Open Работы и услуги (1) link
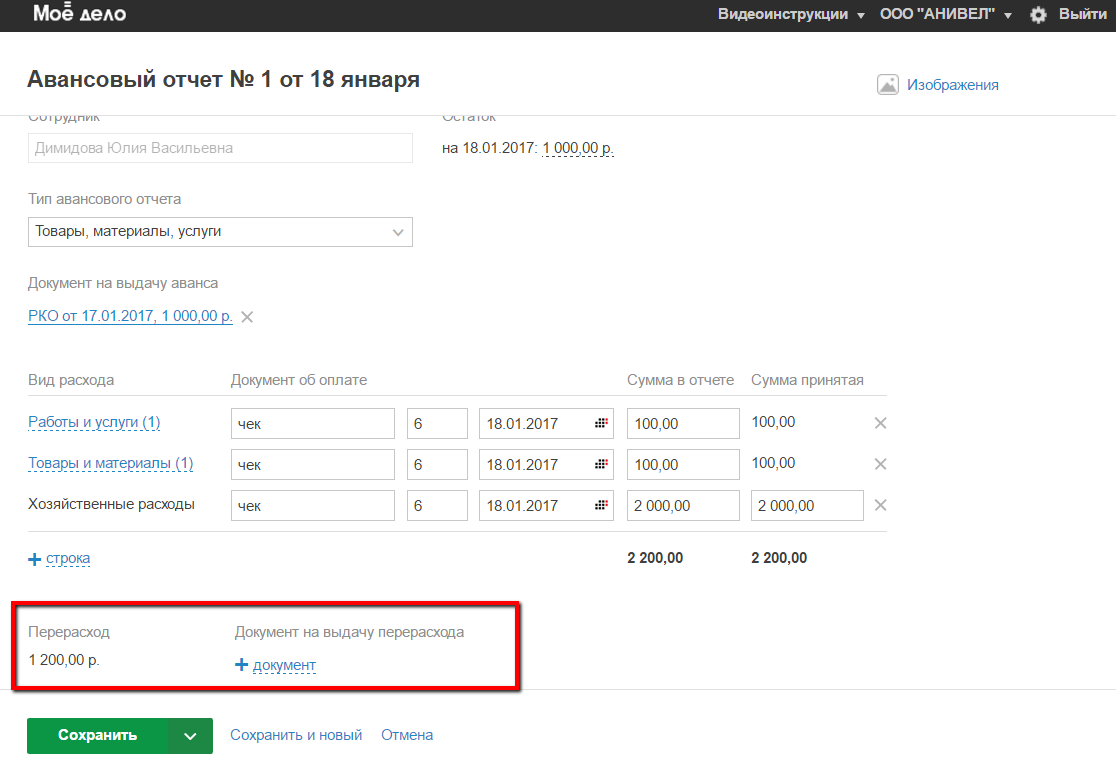 (94, 422)
